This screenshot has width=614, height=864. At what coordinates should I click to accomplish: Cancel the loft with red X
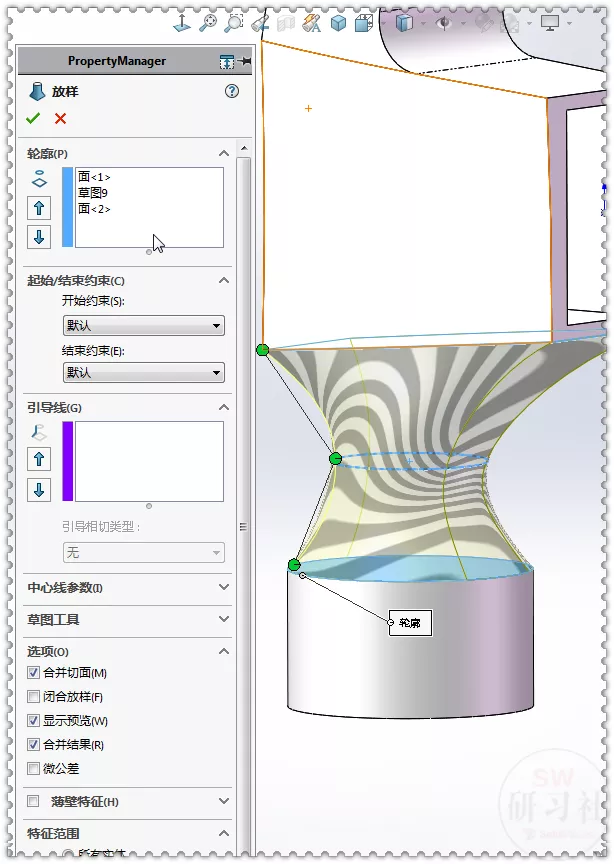61,118
